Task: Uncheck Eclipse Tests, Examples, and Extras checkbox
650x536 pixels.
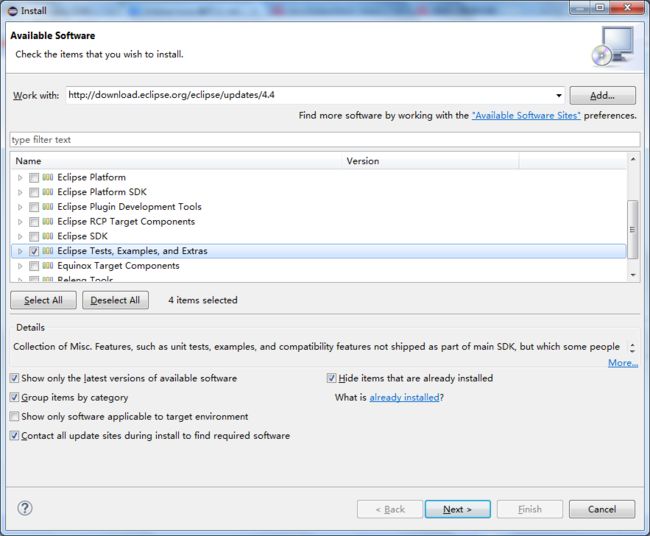Action: coord(34,251)
